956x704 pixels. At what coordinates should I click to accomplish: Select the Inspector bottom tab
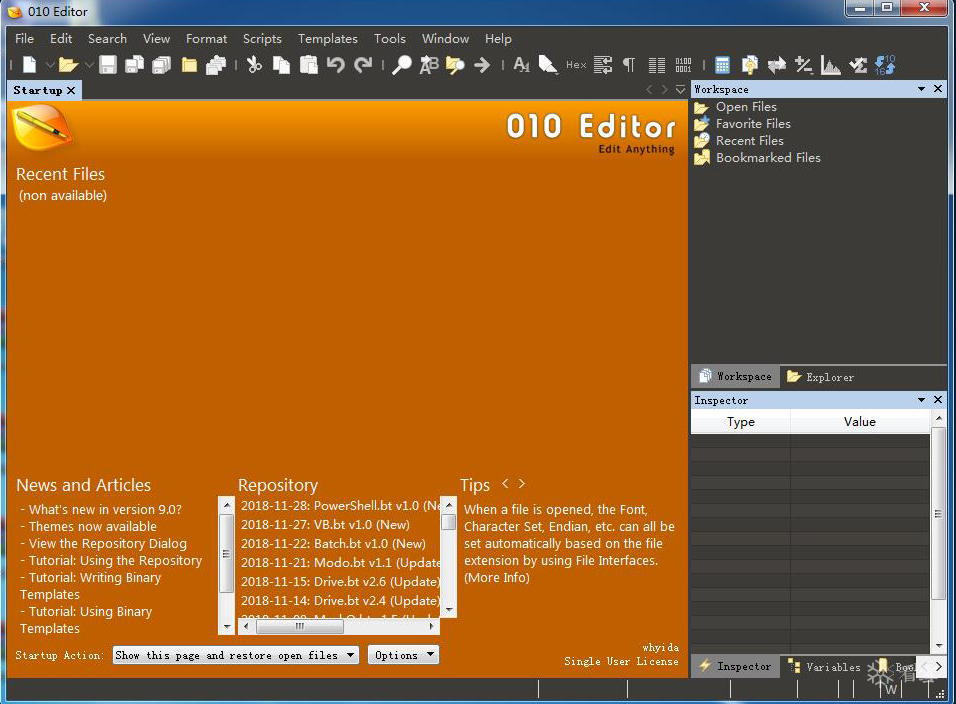(x=735, y=667)
